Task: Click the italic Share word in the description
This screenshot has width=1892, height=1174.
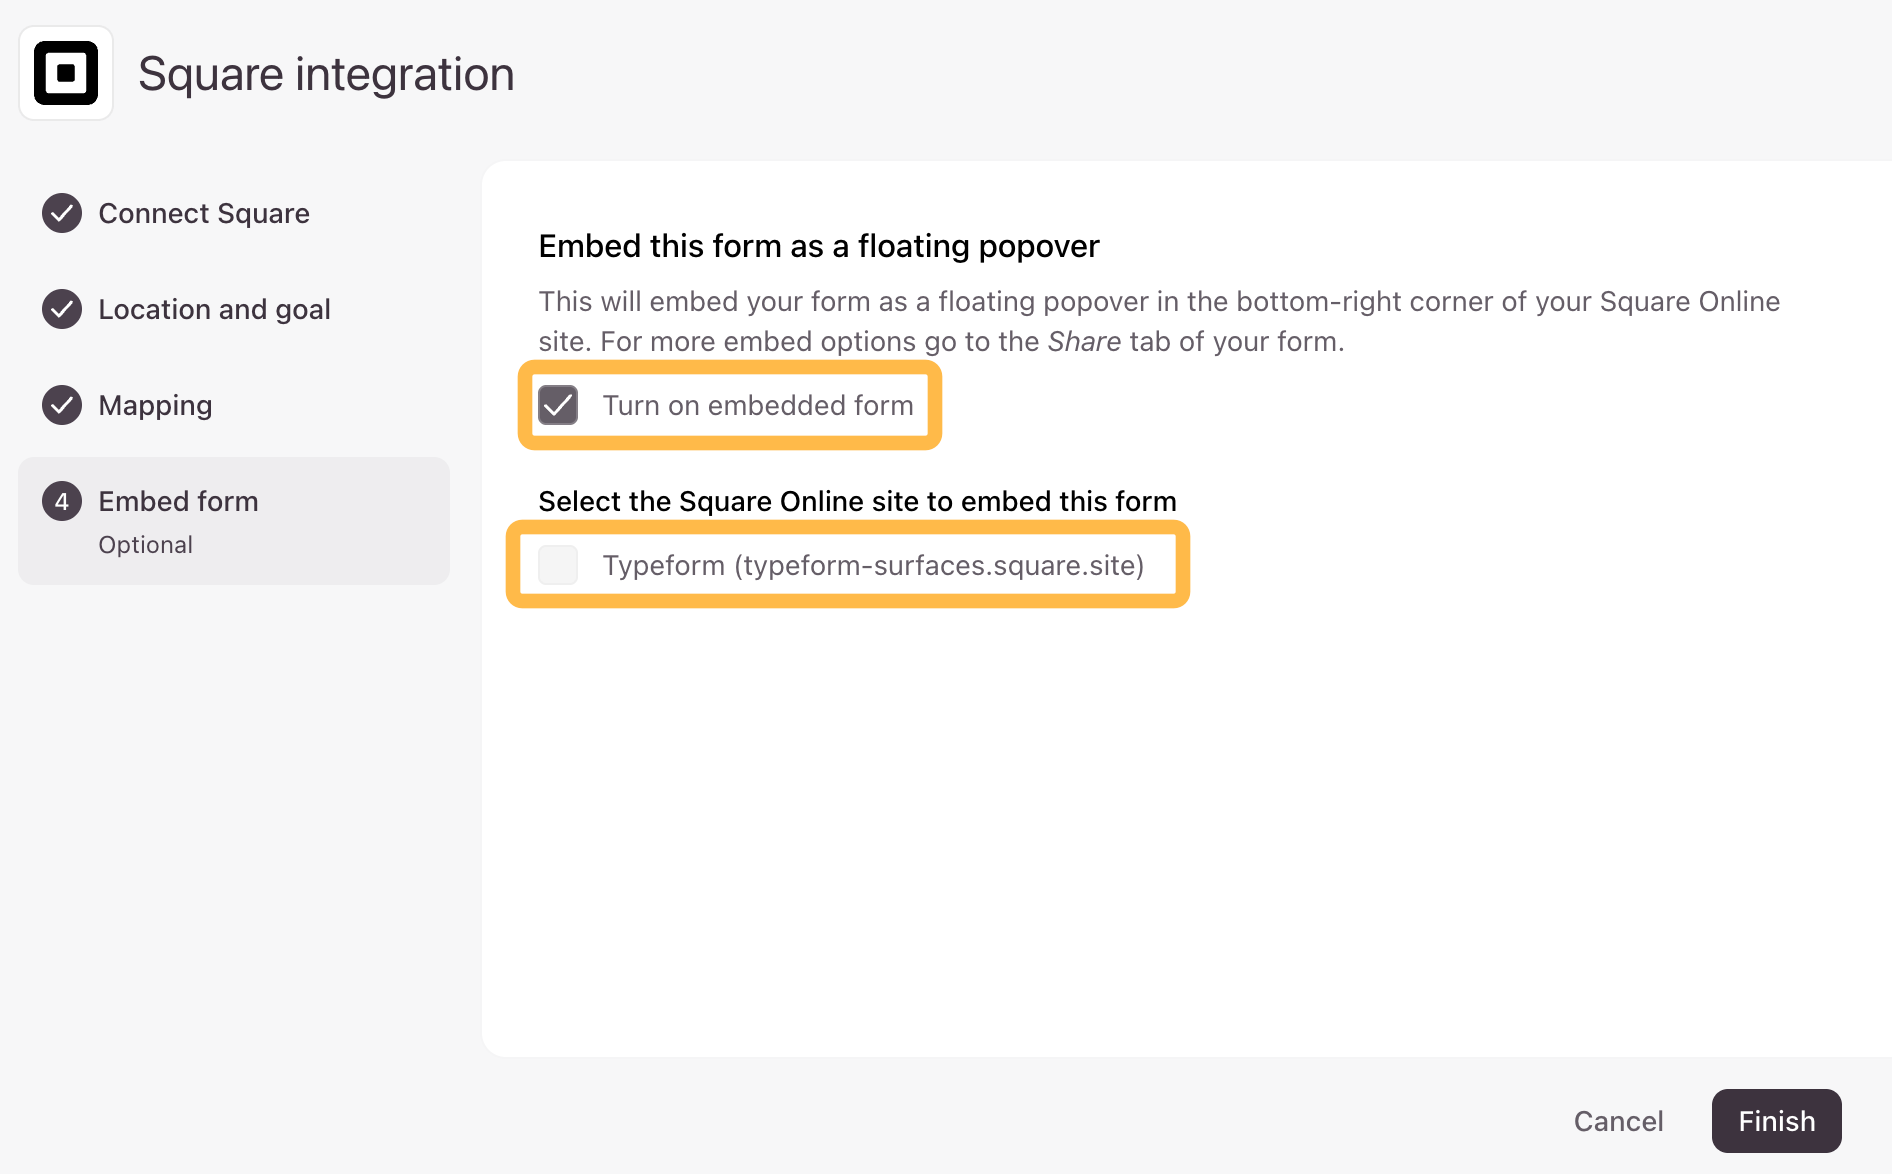Action: click(x=1084, y=341)
